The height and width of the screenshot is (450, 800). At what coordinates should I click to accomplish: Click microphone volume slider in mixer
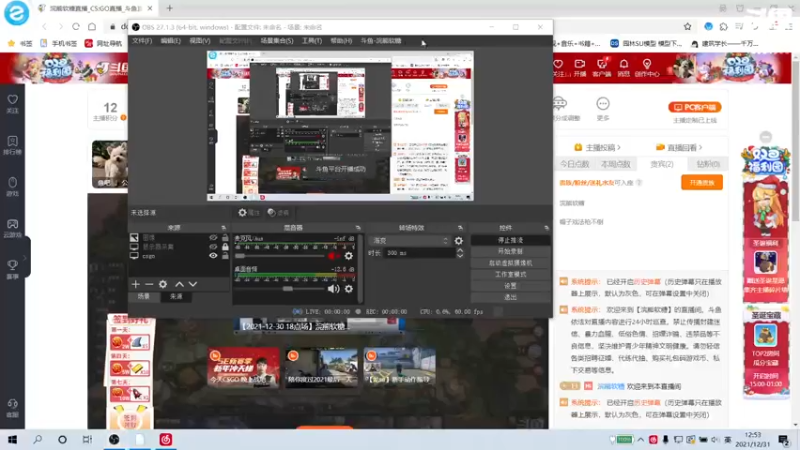(x=280, y=256)
